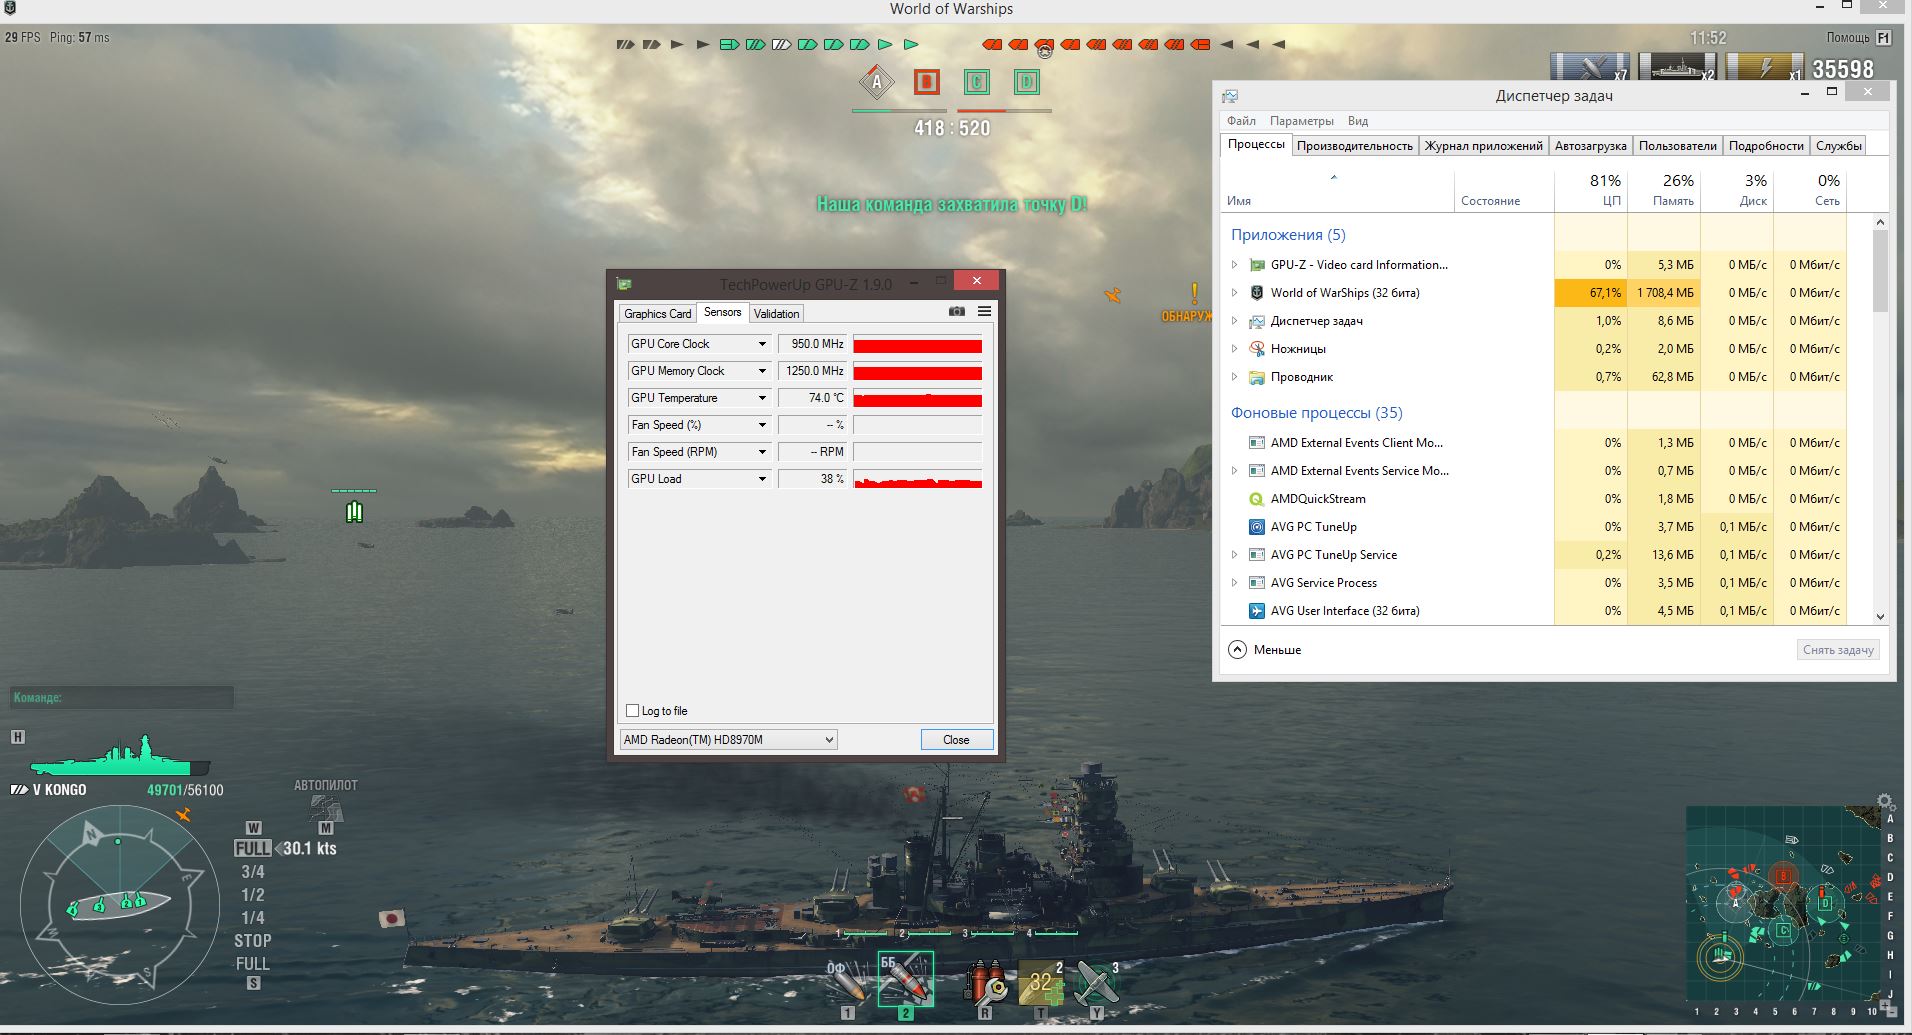Collapse Task Manager with Меньше button
The width and height of the screenshot is (1912, 1035).
click(1265, 650)
